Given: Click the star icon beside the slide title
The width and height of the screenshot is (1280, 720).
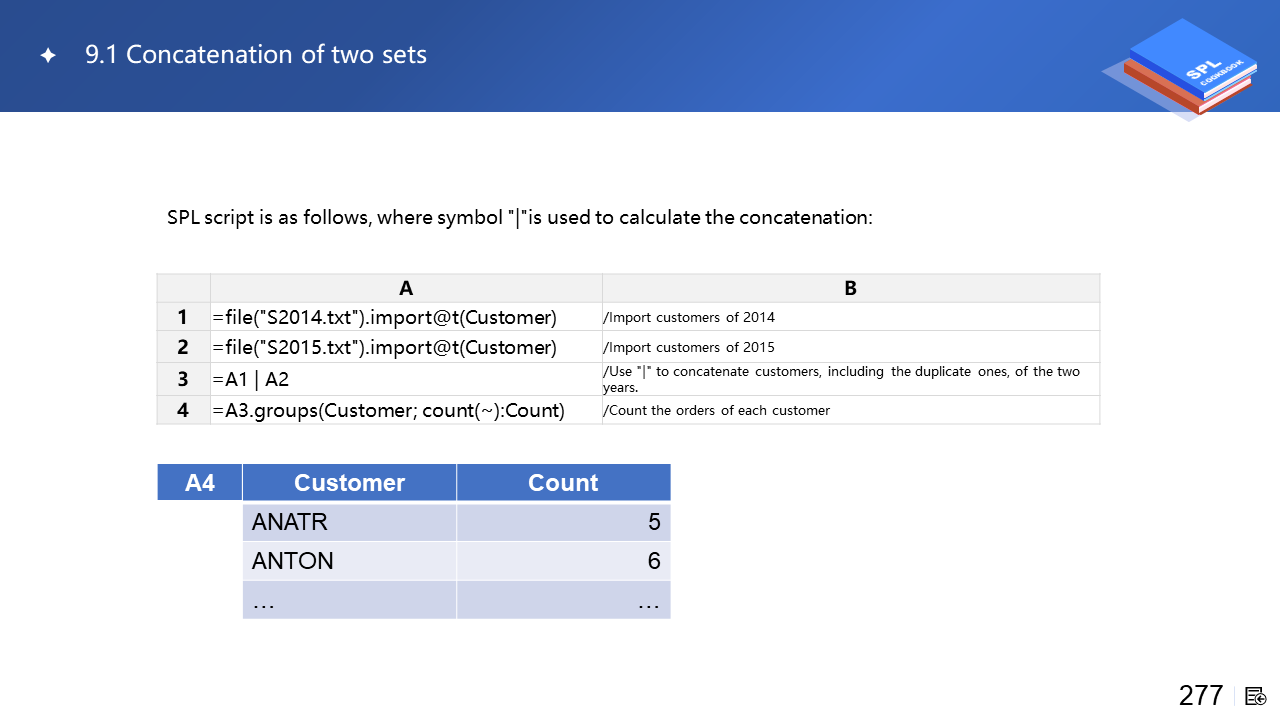Looking at the screenshot, I should [x=48, y=56].
